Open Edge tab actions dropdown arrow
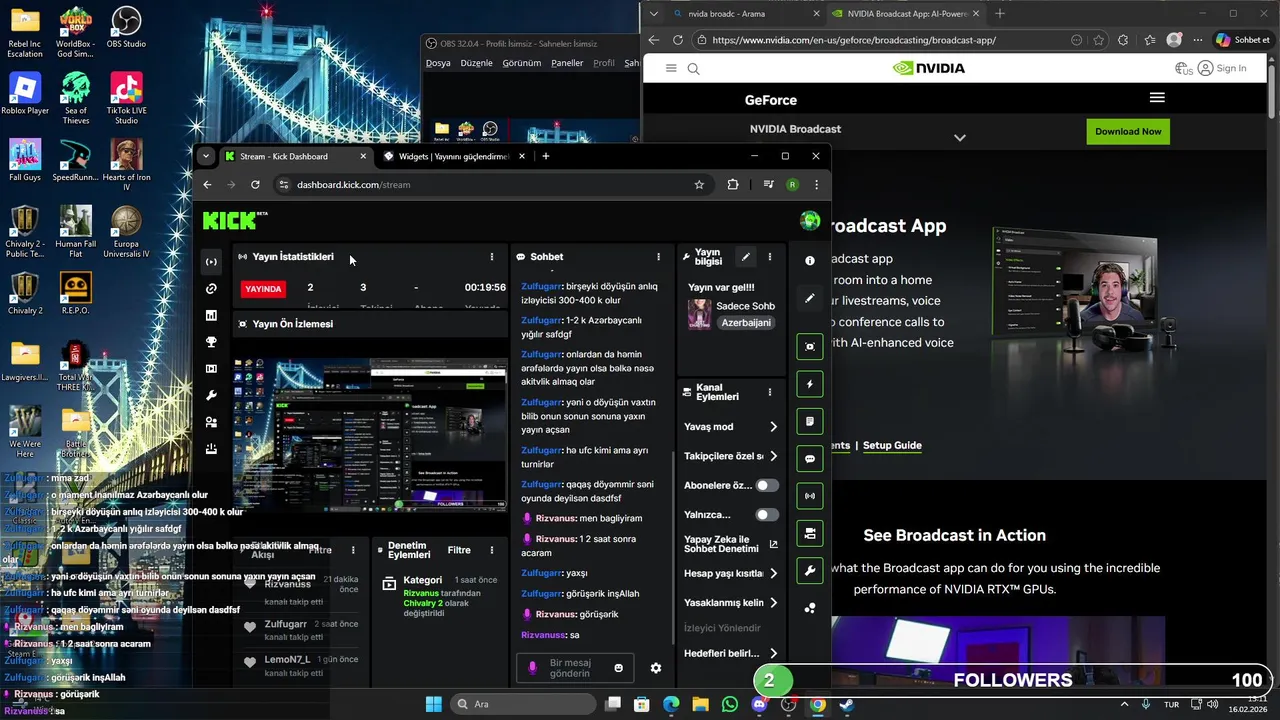Image resolution: width=1280 pixels, height=720 pixels. [653, 14]
